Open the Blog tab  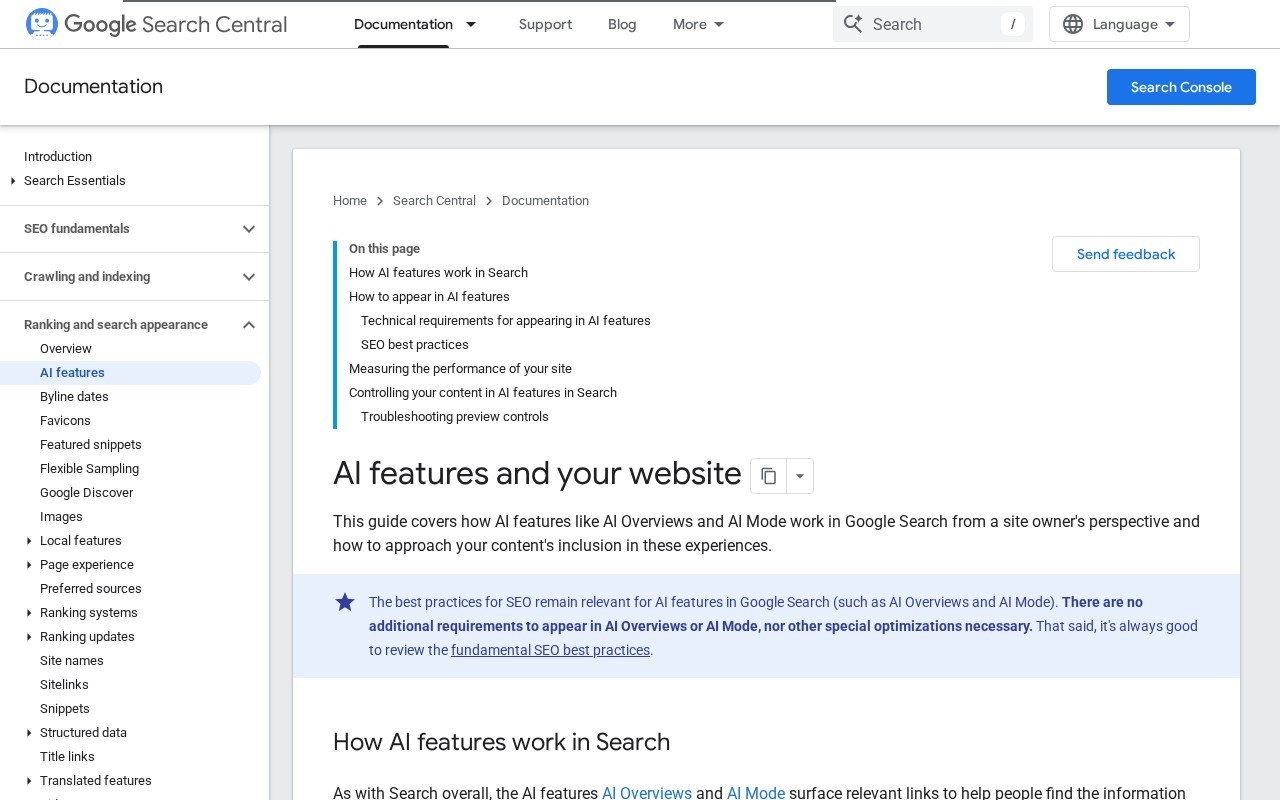pyautogui.click(x=622, y=24)
